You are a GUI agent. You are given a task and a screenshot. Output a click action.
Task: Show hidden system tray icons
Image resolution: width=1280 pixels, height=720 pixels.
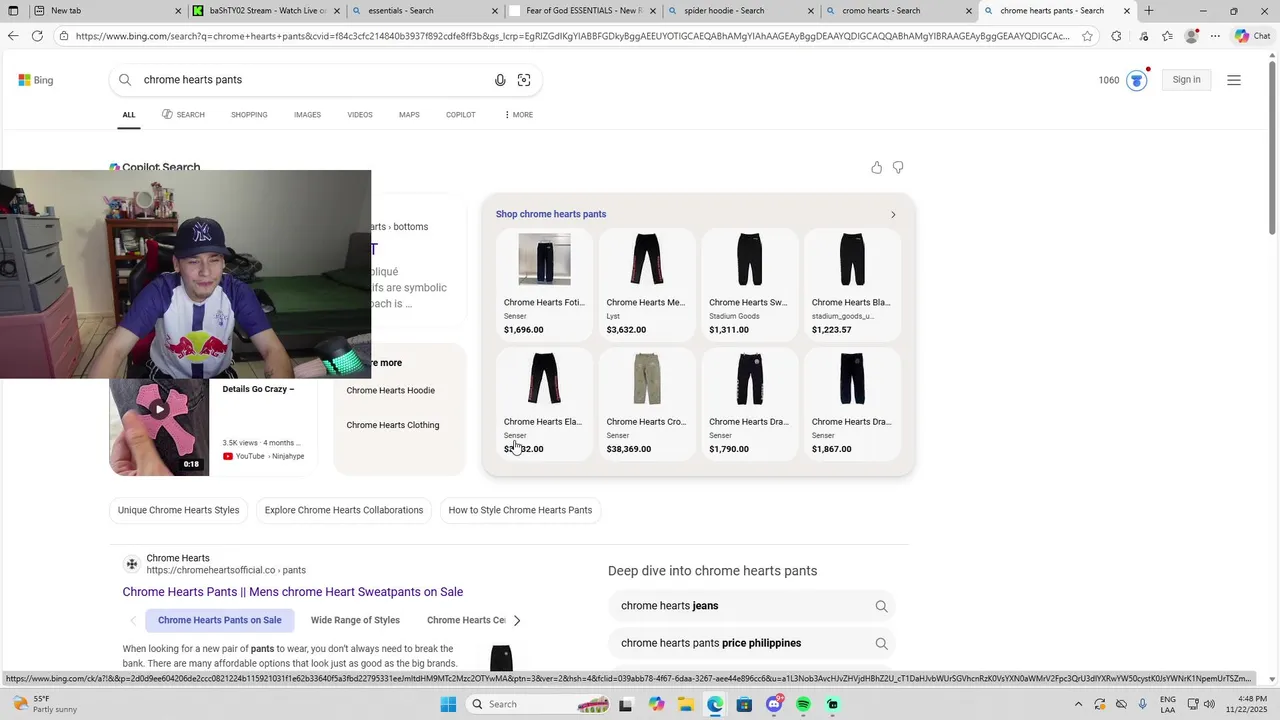(x=1078, y=704)
